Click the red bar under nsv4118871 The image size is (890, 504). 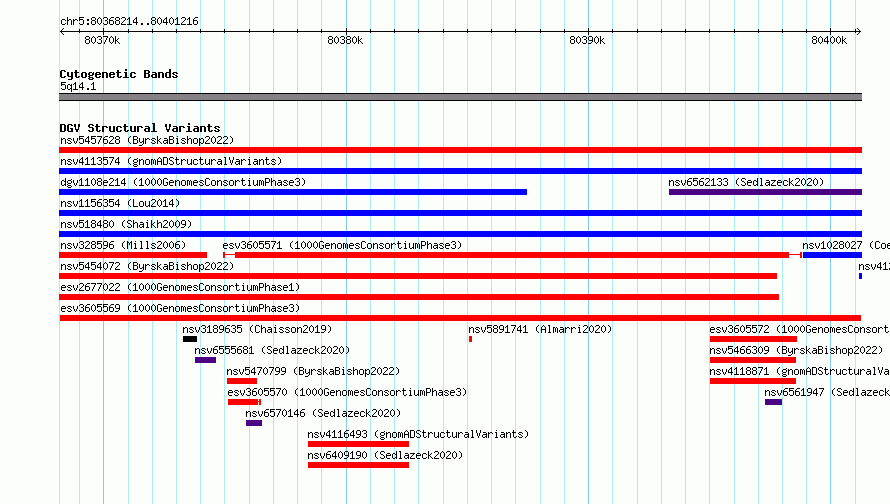click(x=753, y=381)
